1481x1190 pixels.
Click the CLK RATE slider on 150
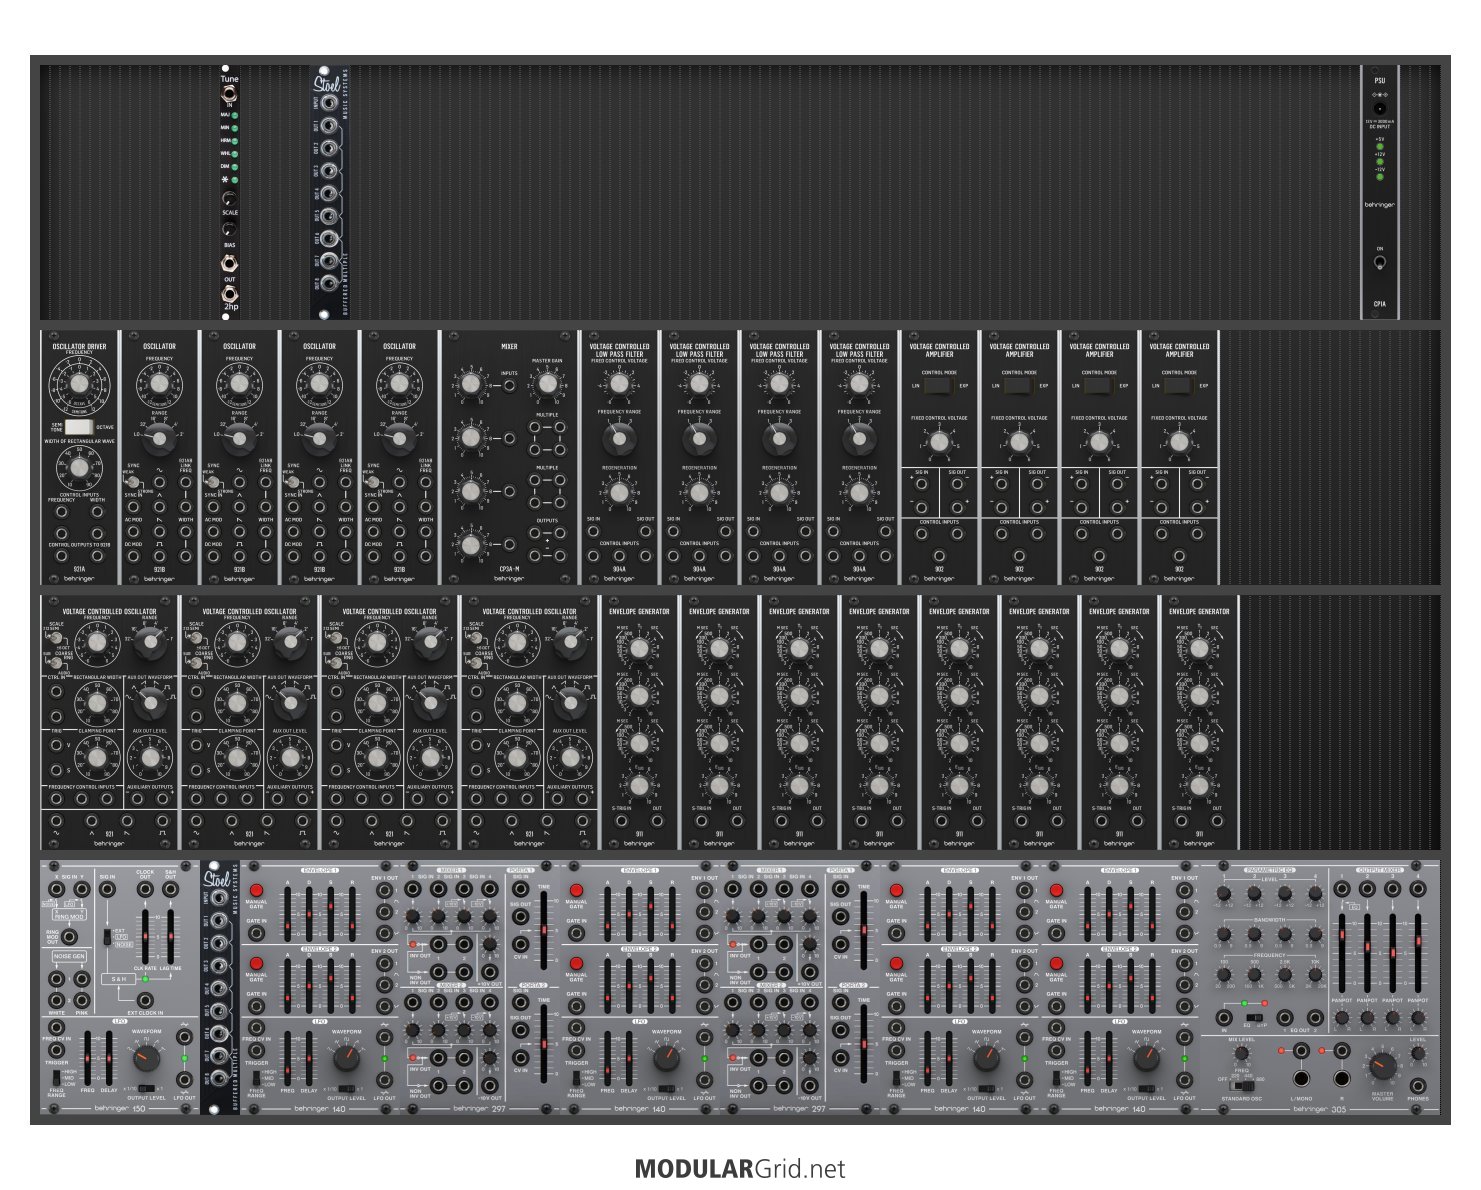[x=145, y=936]
